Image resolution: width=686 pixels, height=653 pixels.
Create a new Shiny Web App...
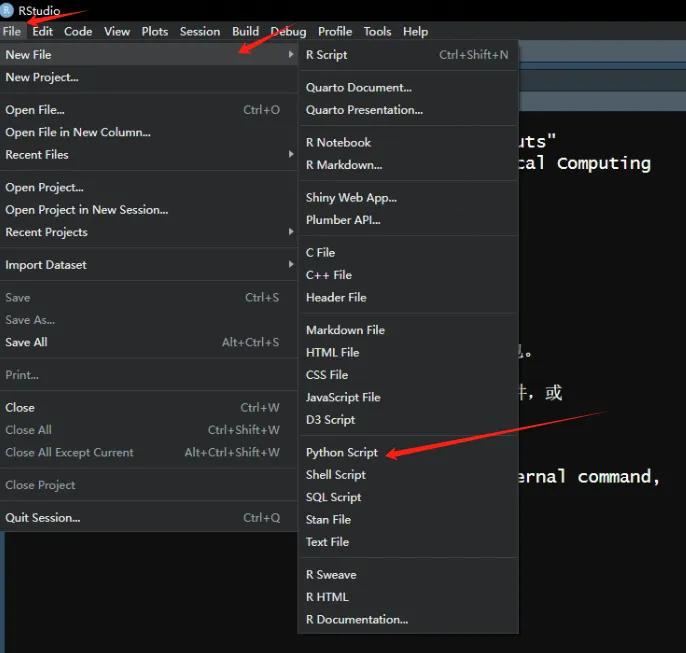[x=408, y=198]
